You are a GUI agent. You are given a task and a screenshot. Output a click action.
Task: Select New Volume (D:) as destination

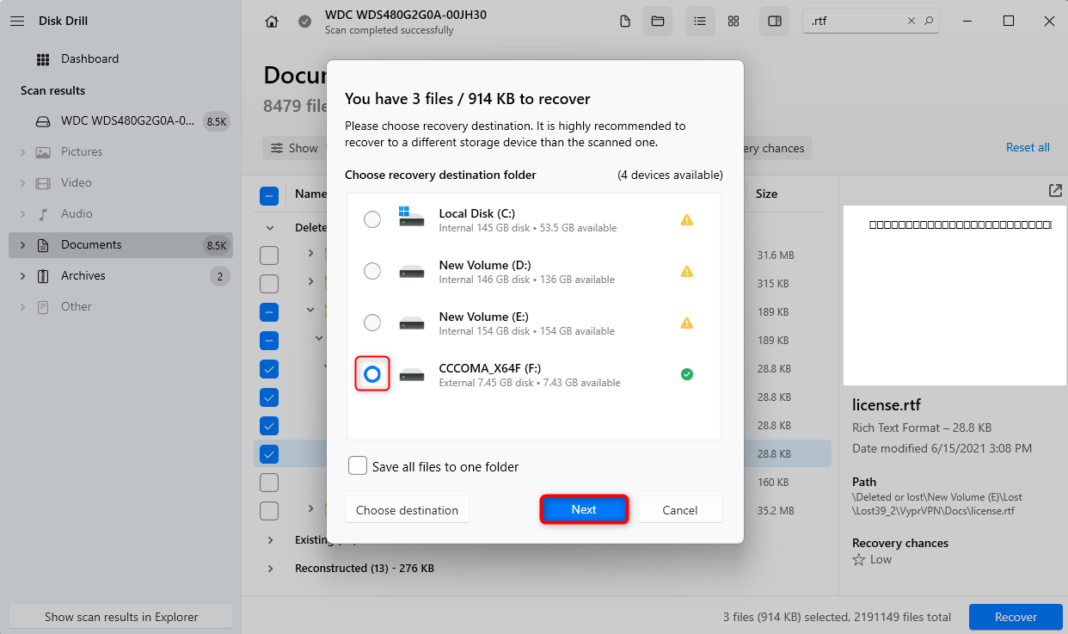[372, 270]
